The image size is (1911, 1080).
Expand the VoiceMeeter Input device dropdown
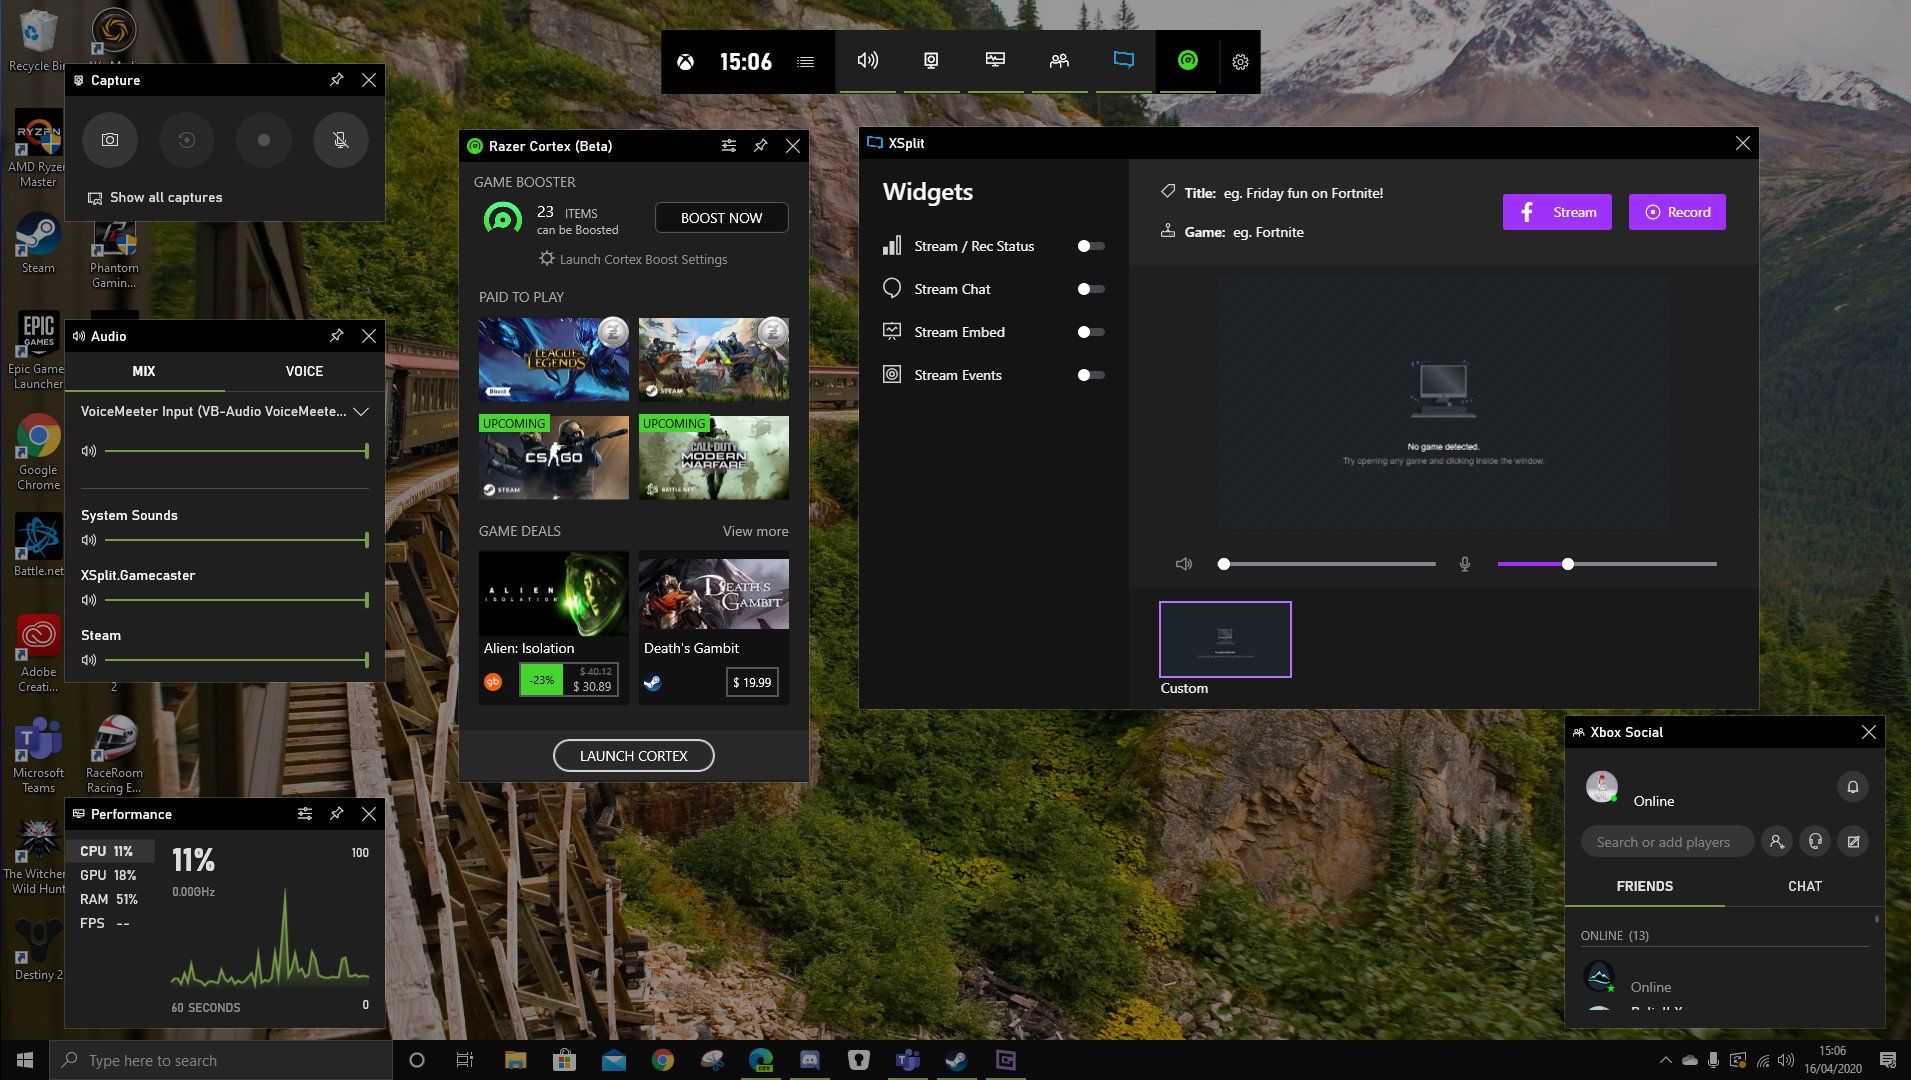(361, 411)
